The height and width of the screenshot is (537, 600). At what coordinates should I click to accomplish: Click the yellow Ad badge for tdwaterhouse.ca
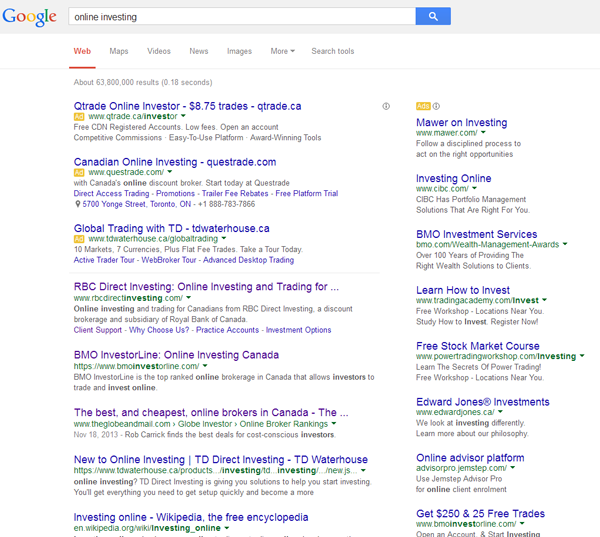click(79, 239)
